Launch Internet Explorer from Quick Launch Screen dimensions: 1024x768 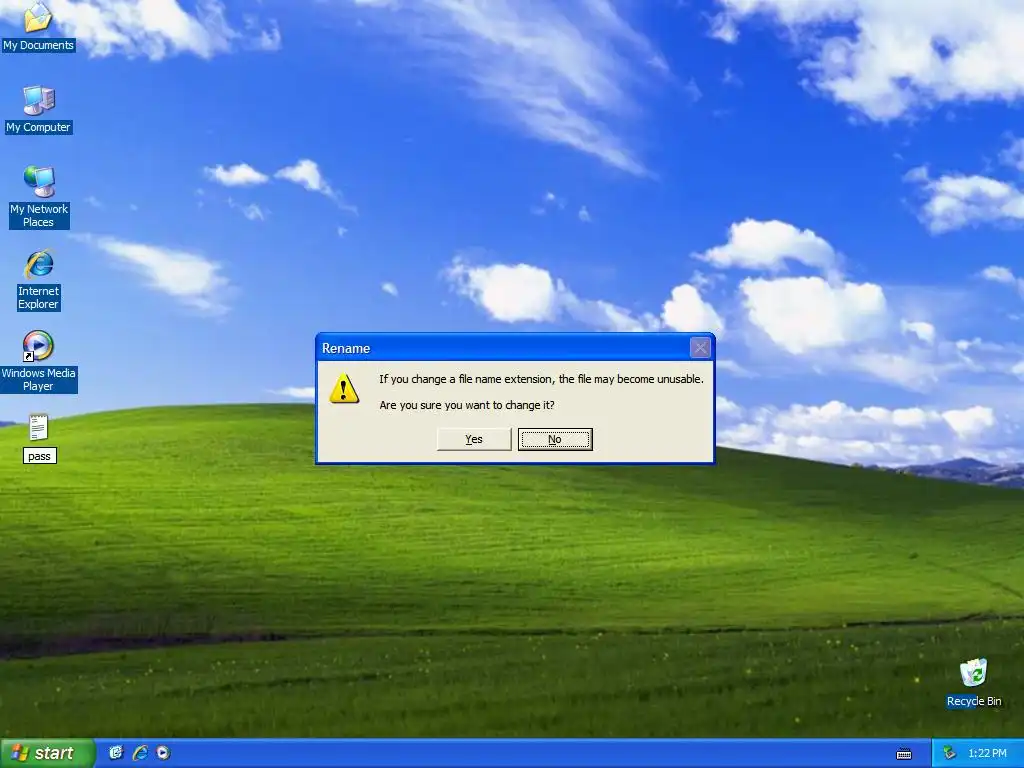tap(140, 753)
